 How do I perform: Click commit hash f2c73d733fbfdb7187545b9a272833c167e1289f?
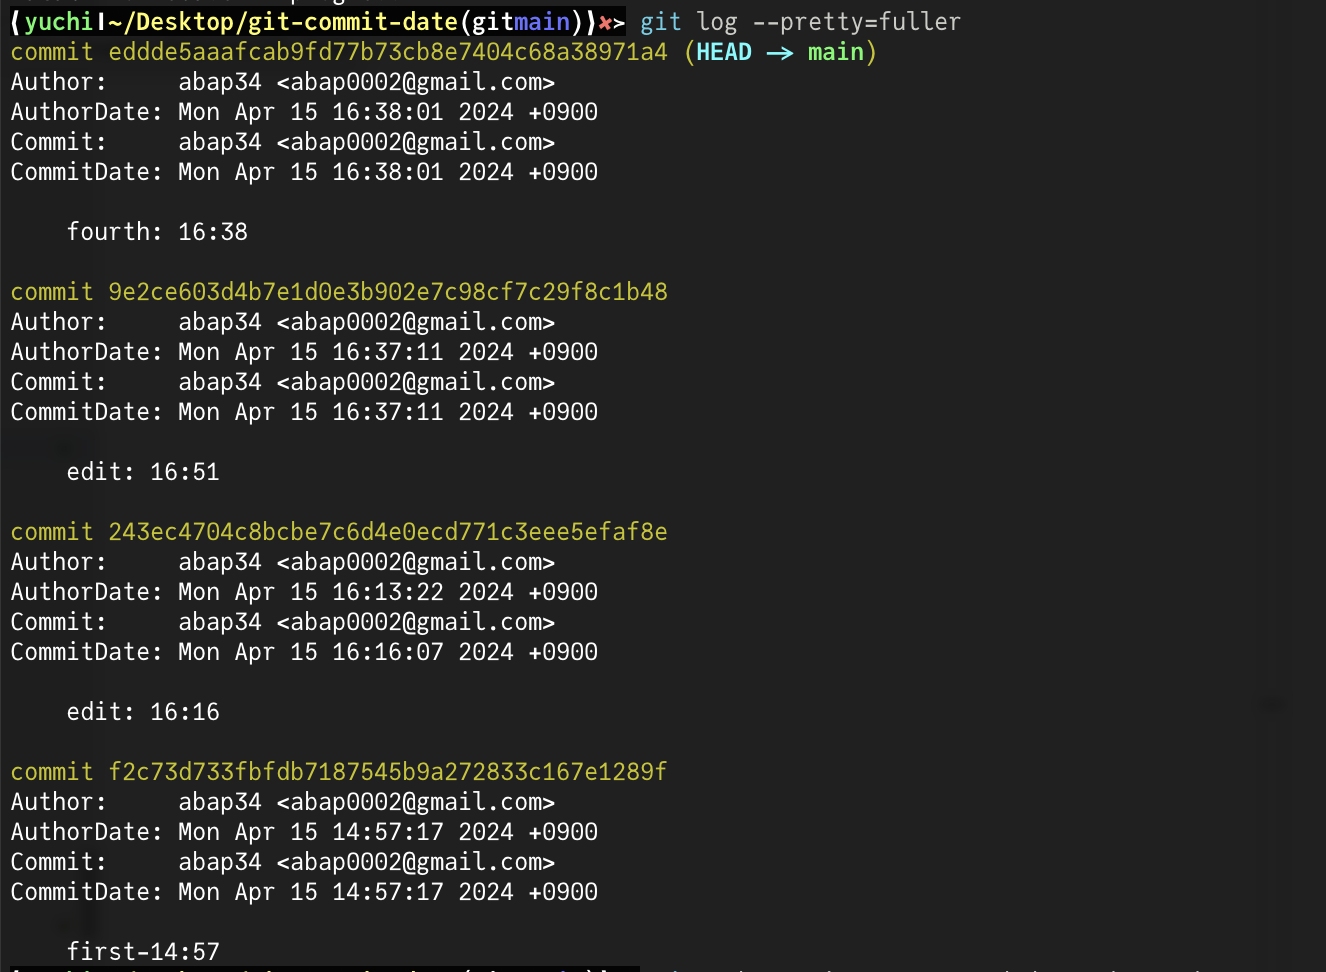coord(388,772)
